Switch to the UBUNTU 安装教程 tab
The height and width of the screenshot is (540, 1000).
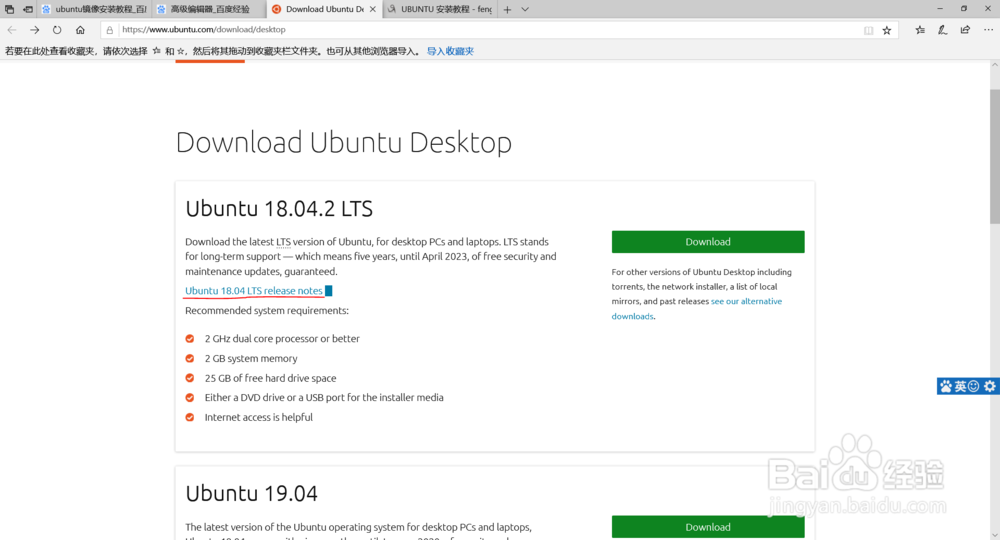[440, 9]
